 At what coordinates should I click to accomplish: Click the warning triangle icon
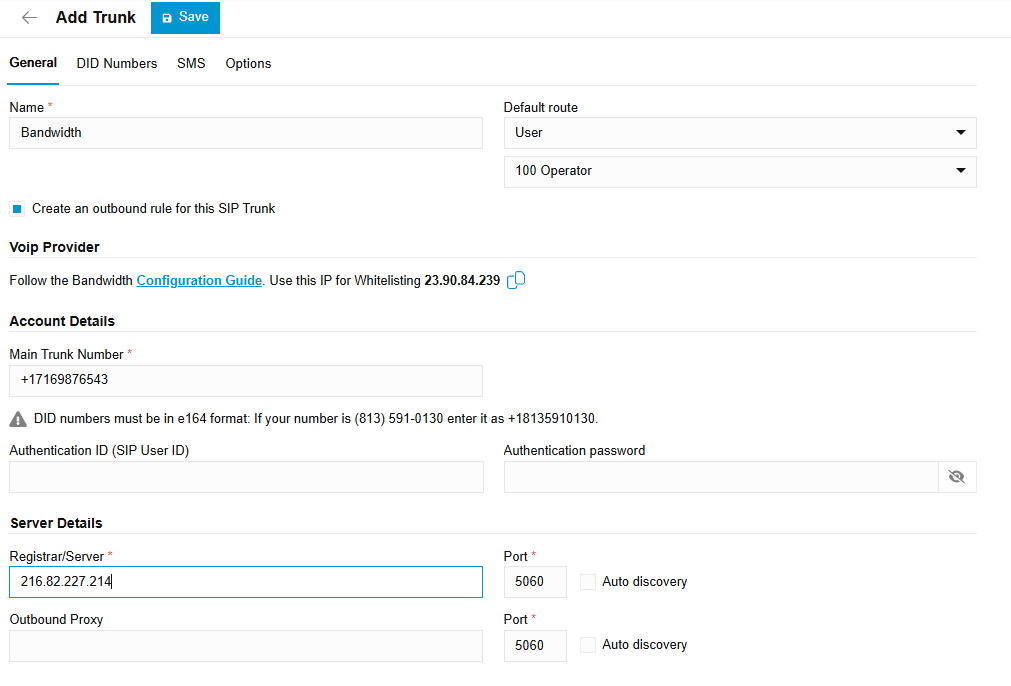[18, 419]
